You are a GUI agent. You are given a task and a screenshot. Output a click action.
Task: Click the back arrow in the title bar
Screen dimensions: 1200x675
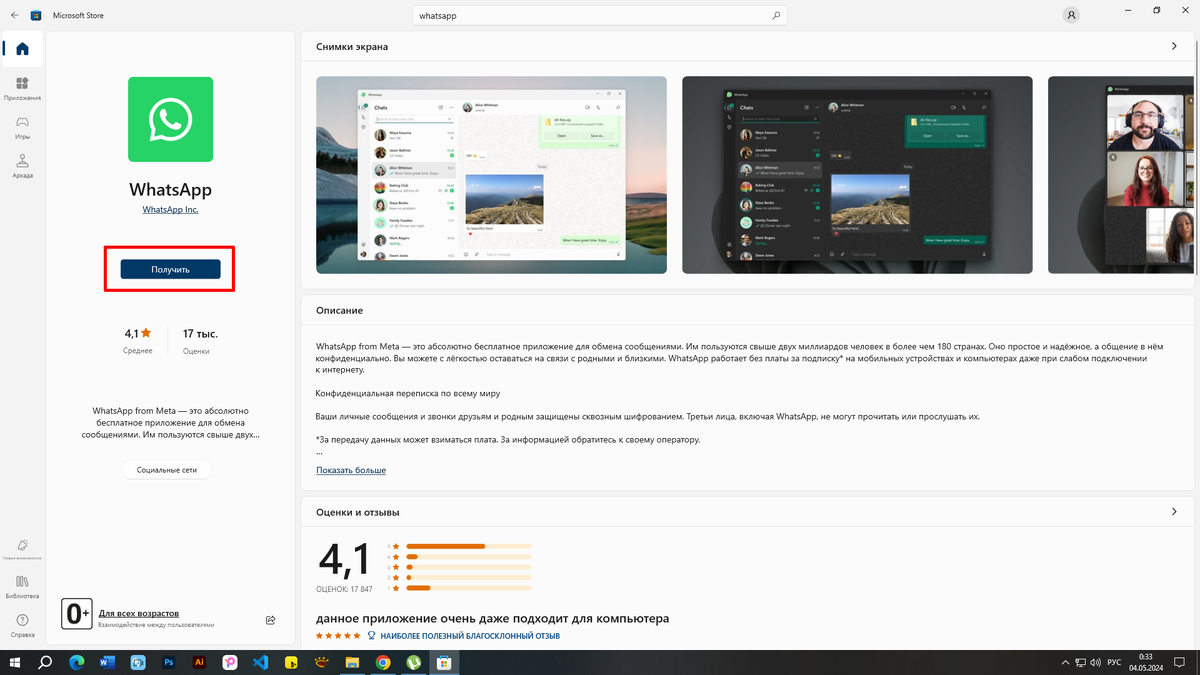(14, 15)
